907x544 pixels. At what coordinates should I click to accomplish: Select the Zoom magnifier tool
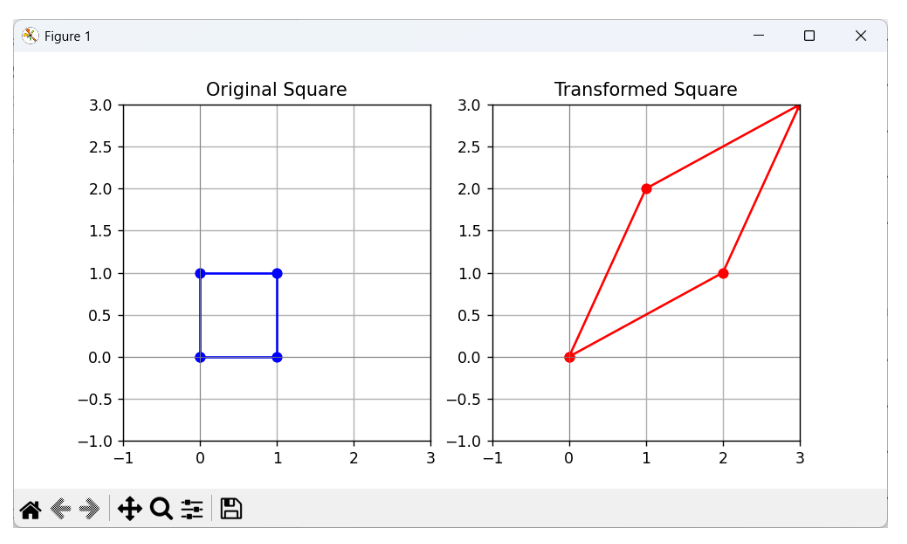pos(161,509)
